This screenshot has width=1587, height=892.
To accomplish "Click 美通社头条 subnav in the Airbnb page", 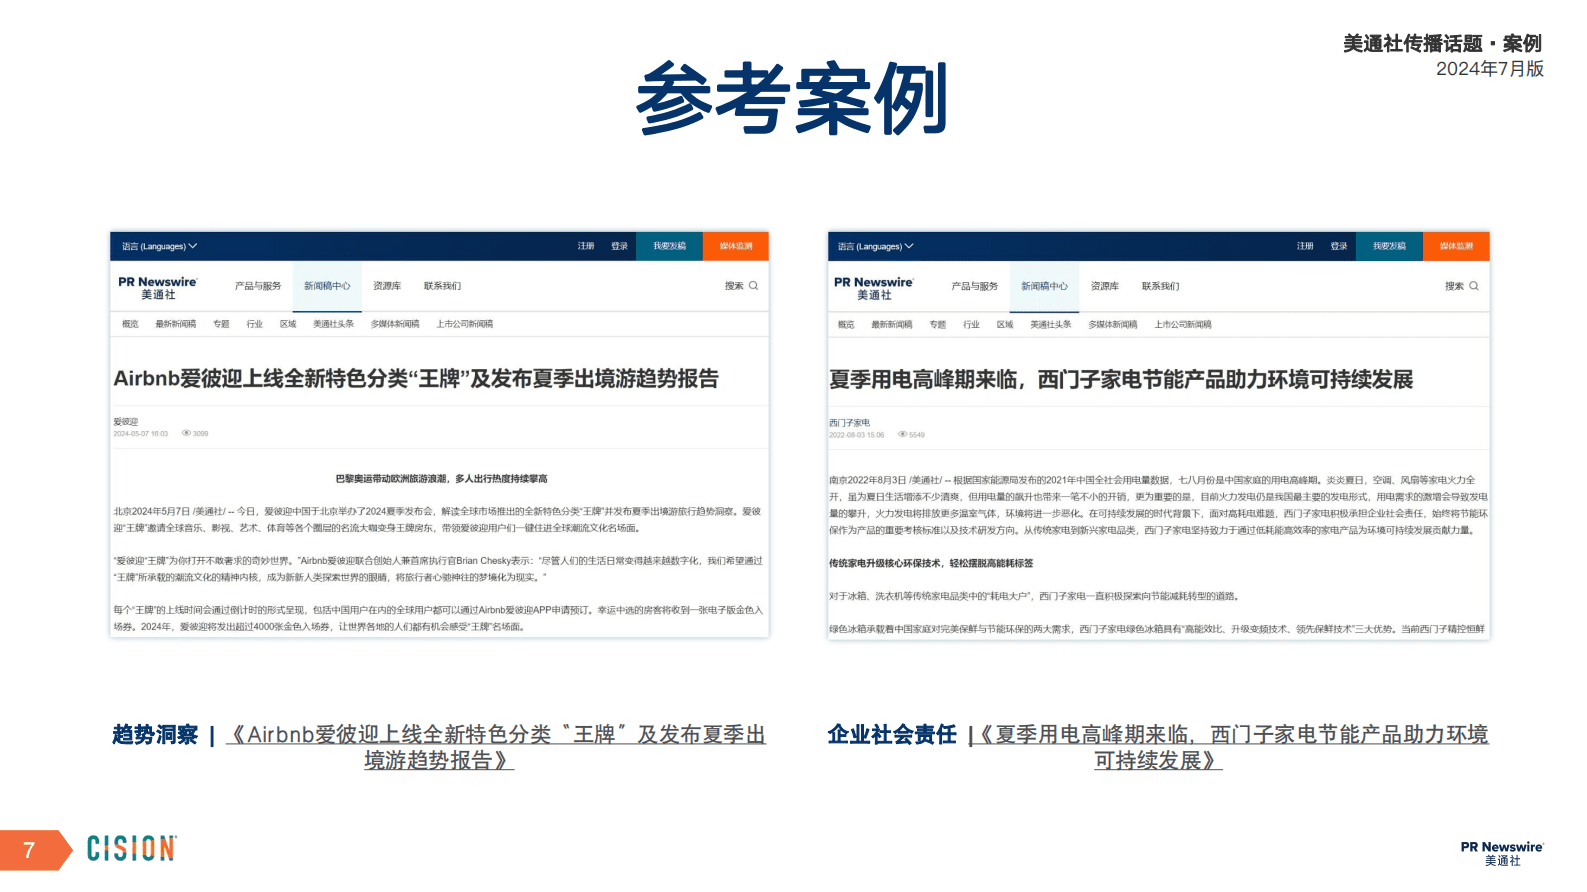I will 334,324.
